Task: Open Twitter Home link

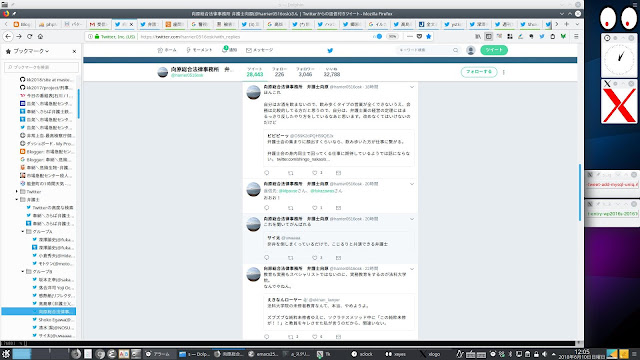Action: click(x=167, y=50)
